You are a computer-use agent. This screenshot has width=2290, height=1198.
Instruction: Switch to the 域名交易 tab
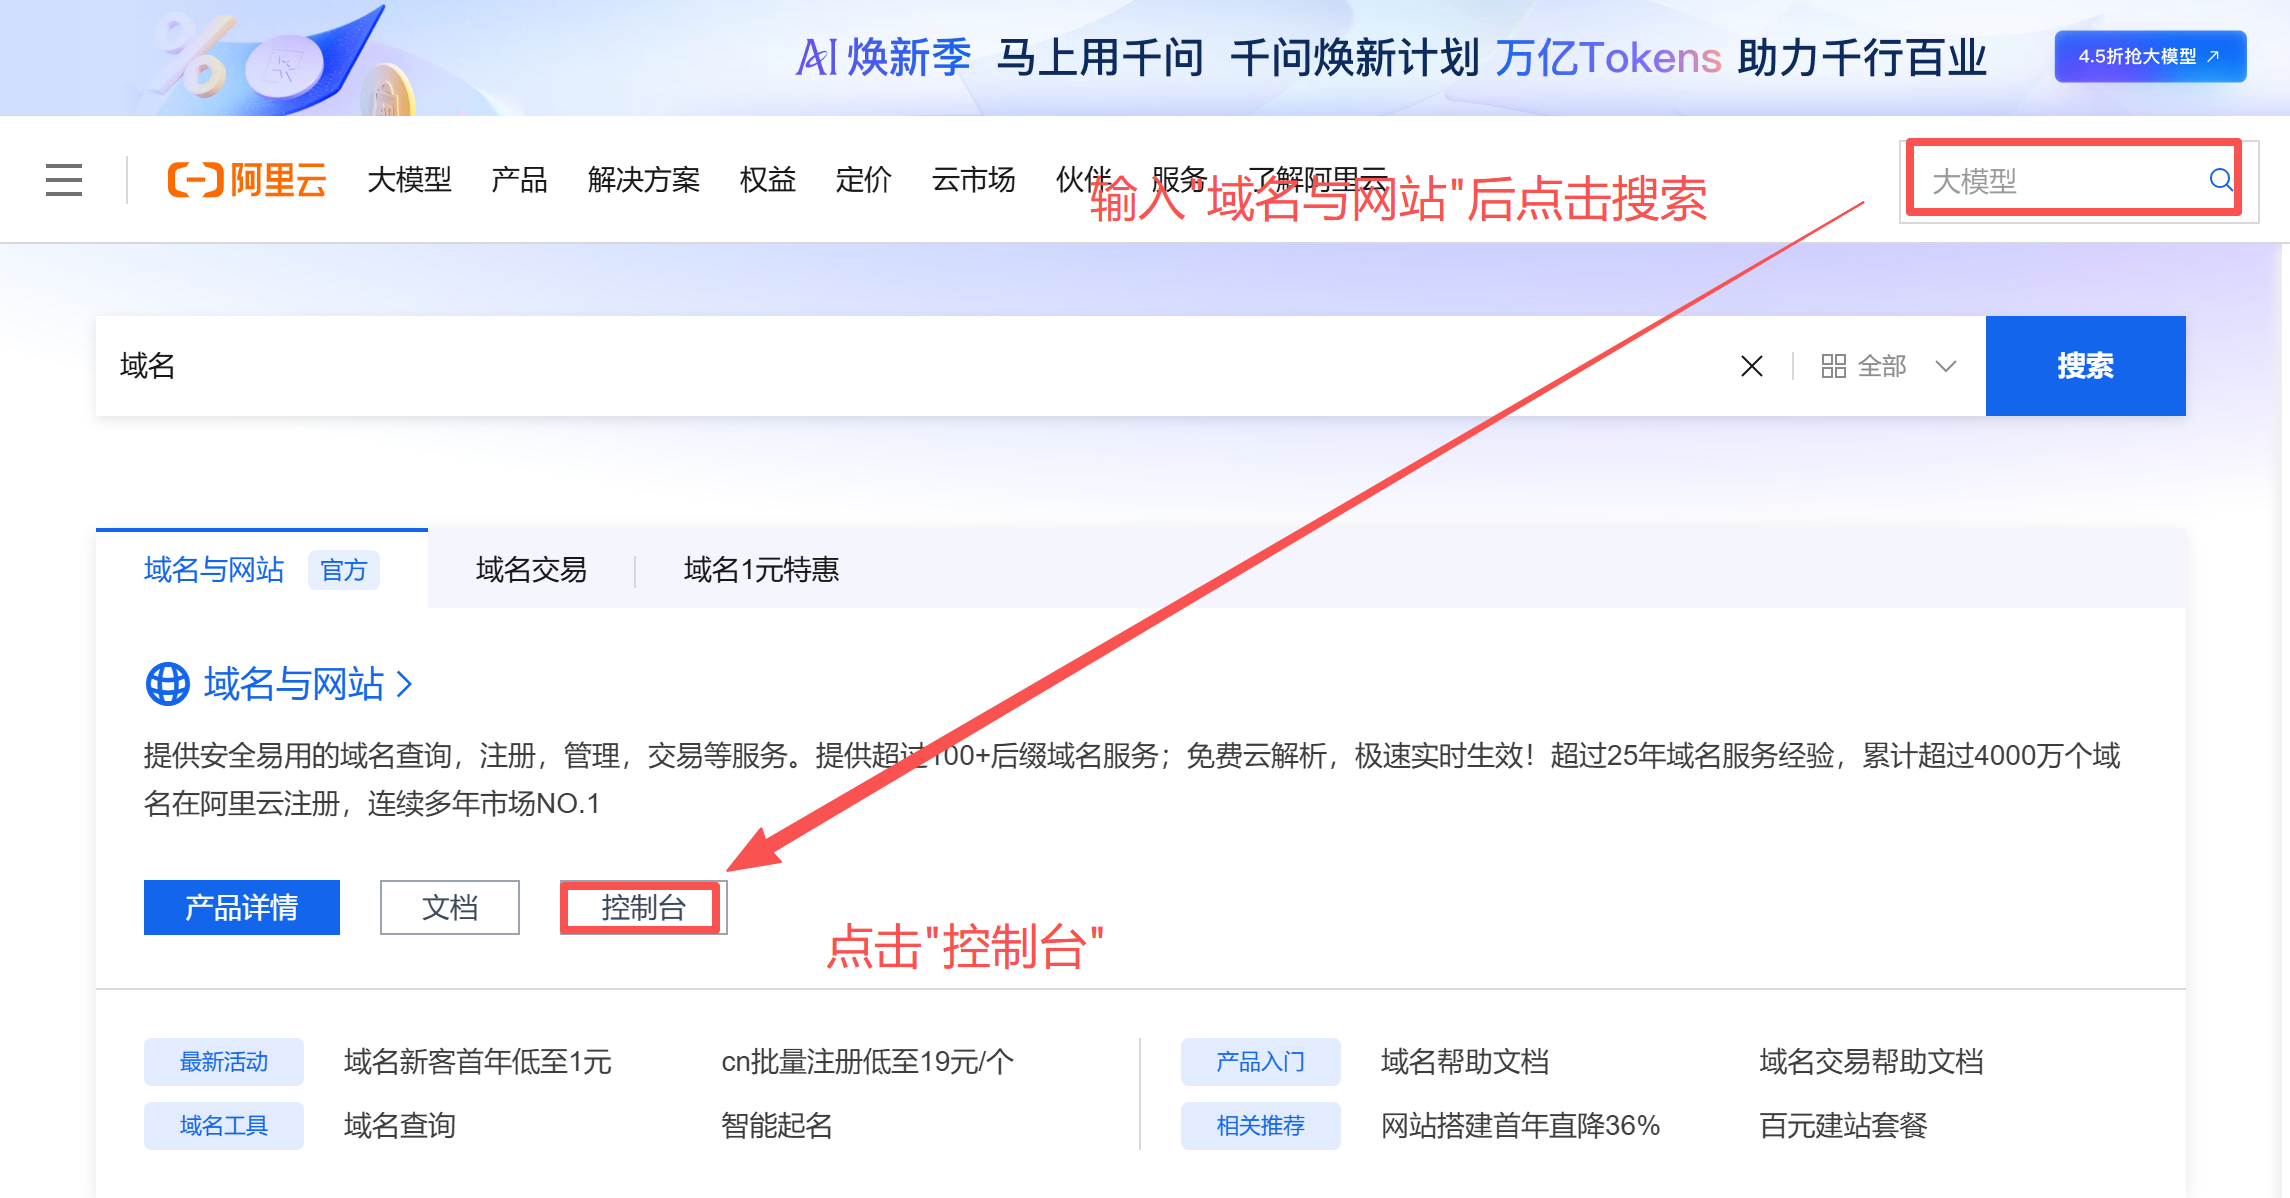(x=531, y=570)
